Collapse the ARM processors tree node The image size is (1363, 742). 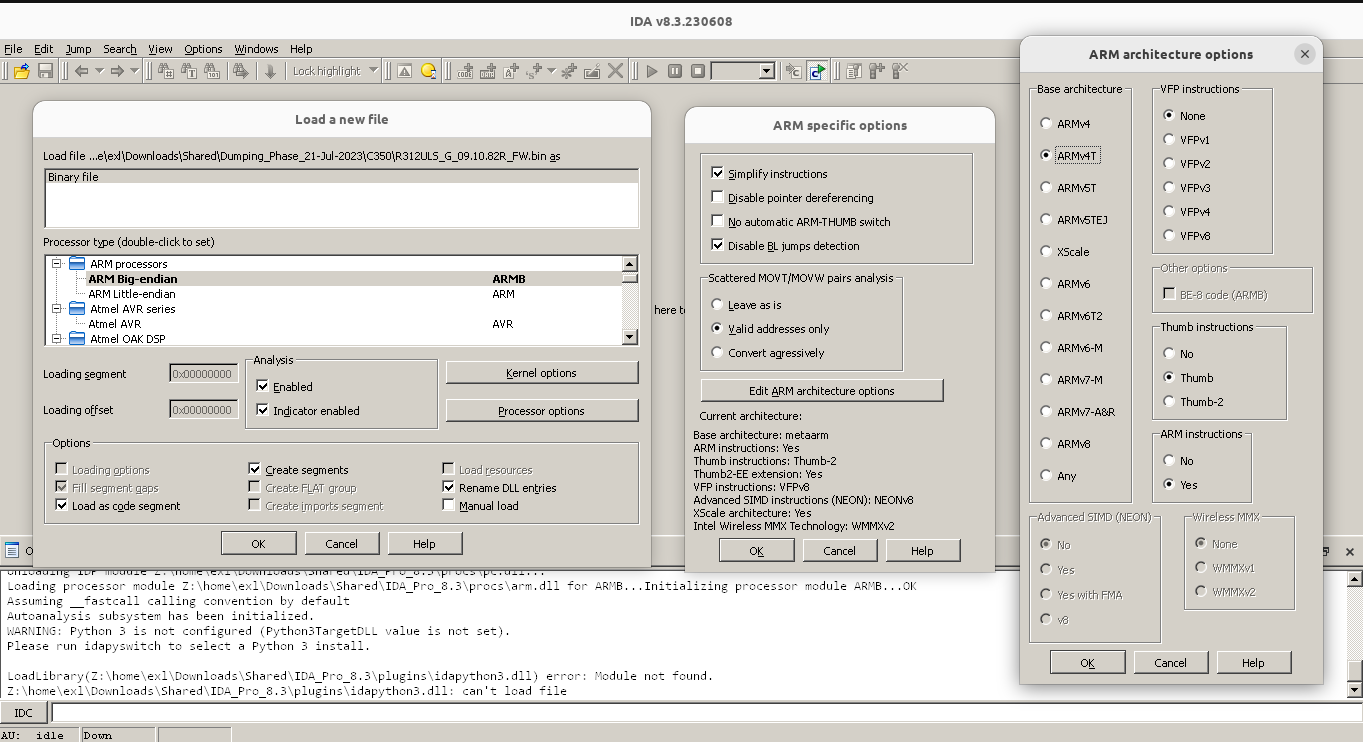click(57, 264)
